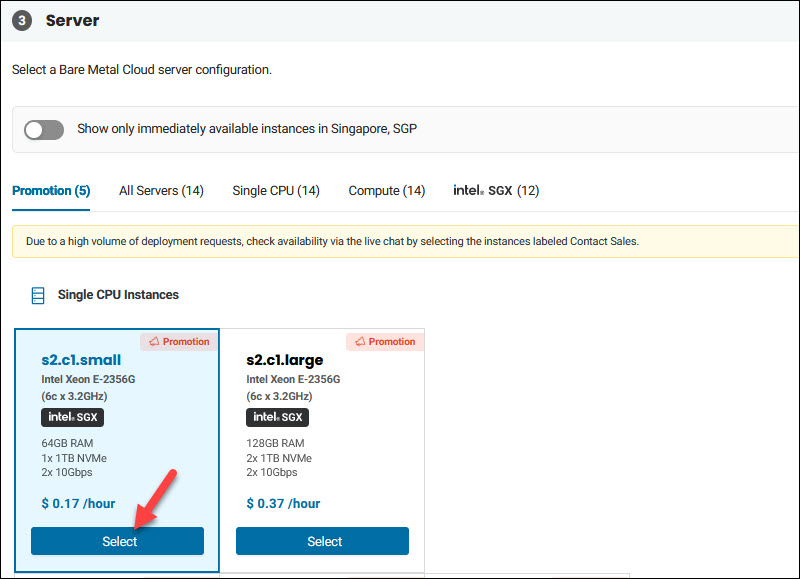Image resolution: width=800 pixels, height=579 pixels.
Task: Click the 2x 1TB NVMe spec
Action: (x=279, y=458)
